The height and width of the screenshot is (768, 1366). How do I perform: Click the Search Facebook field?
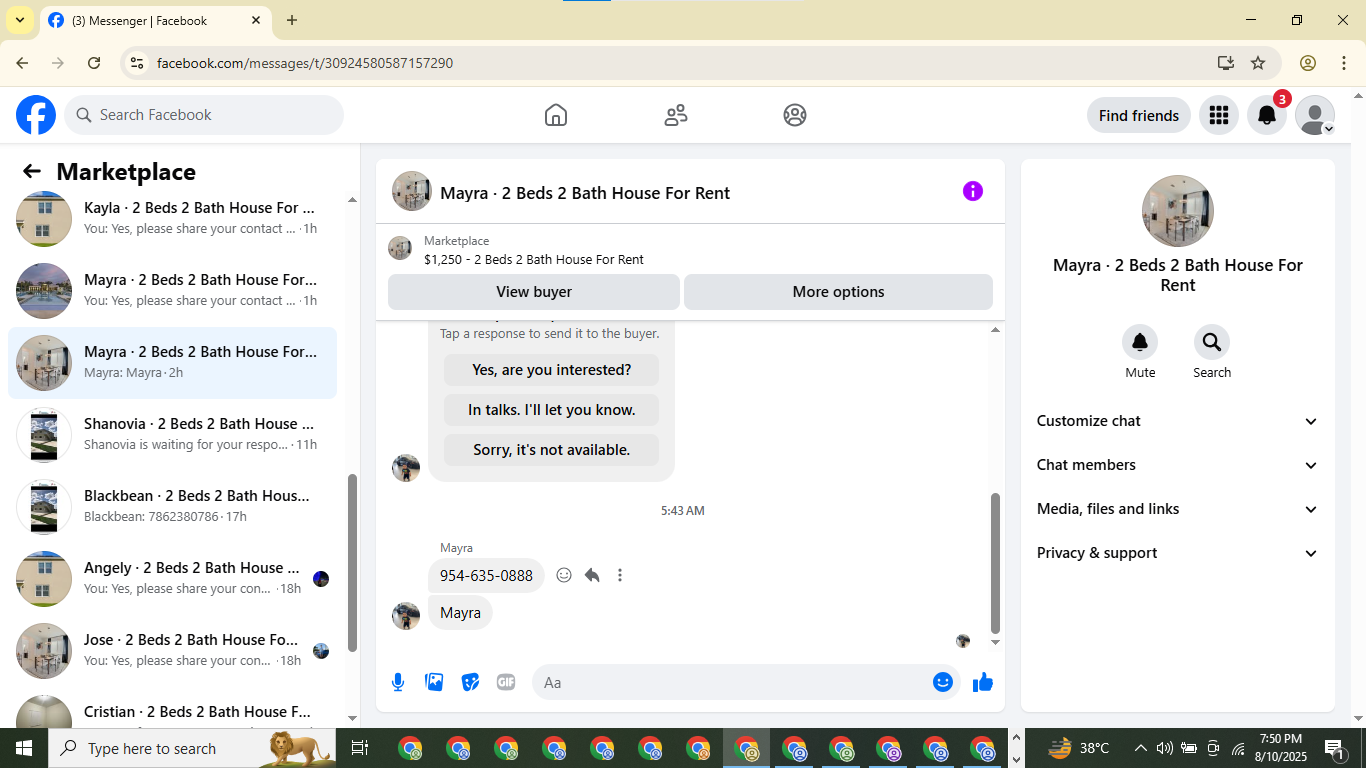[x=204, y=115]
